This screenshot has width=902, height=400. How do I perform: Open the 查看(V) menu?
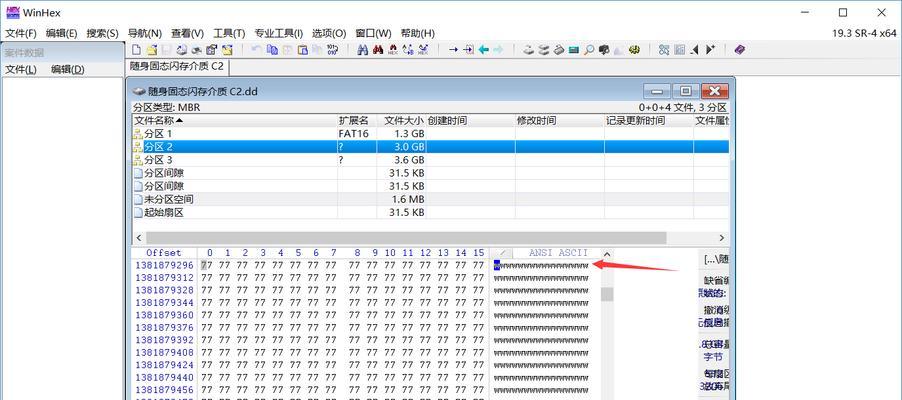(188, 33)
